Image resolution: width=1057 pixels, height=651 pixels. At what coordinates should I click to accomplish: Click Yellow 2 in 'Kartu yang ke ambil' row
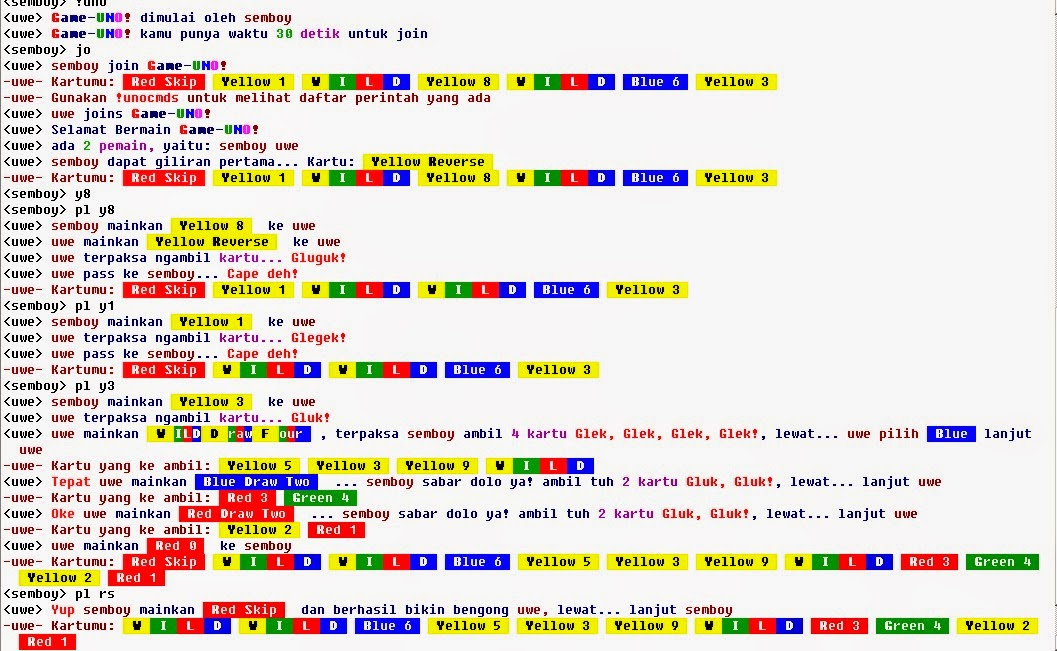click(260, 530)
